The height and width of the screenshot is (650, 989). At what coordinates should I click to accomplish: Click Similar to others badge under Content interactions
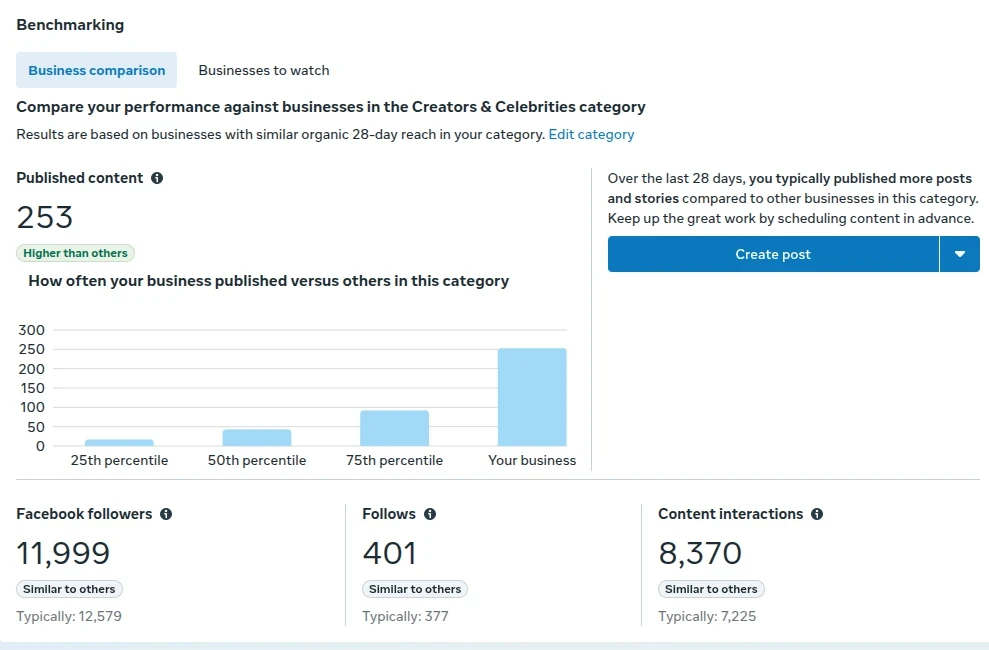point(711,589)
